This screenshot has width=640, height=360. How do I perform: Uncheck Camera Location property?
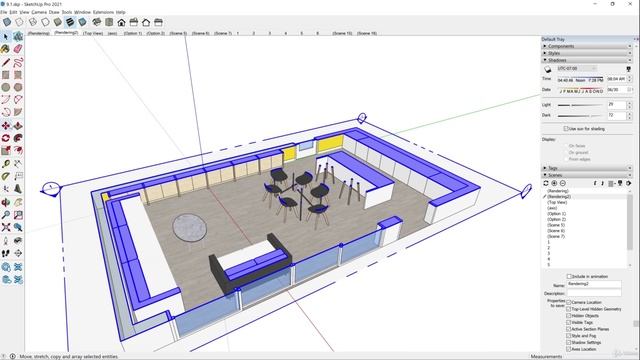569,302
